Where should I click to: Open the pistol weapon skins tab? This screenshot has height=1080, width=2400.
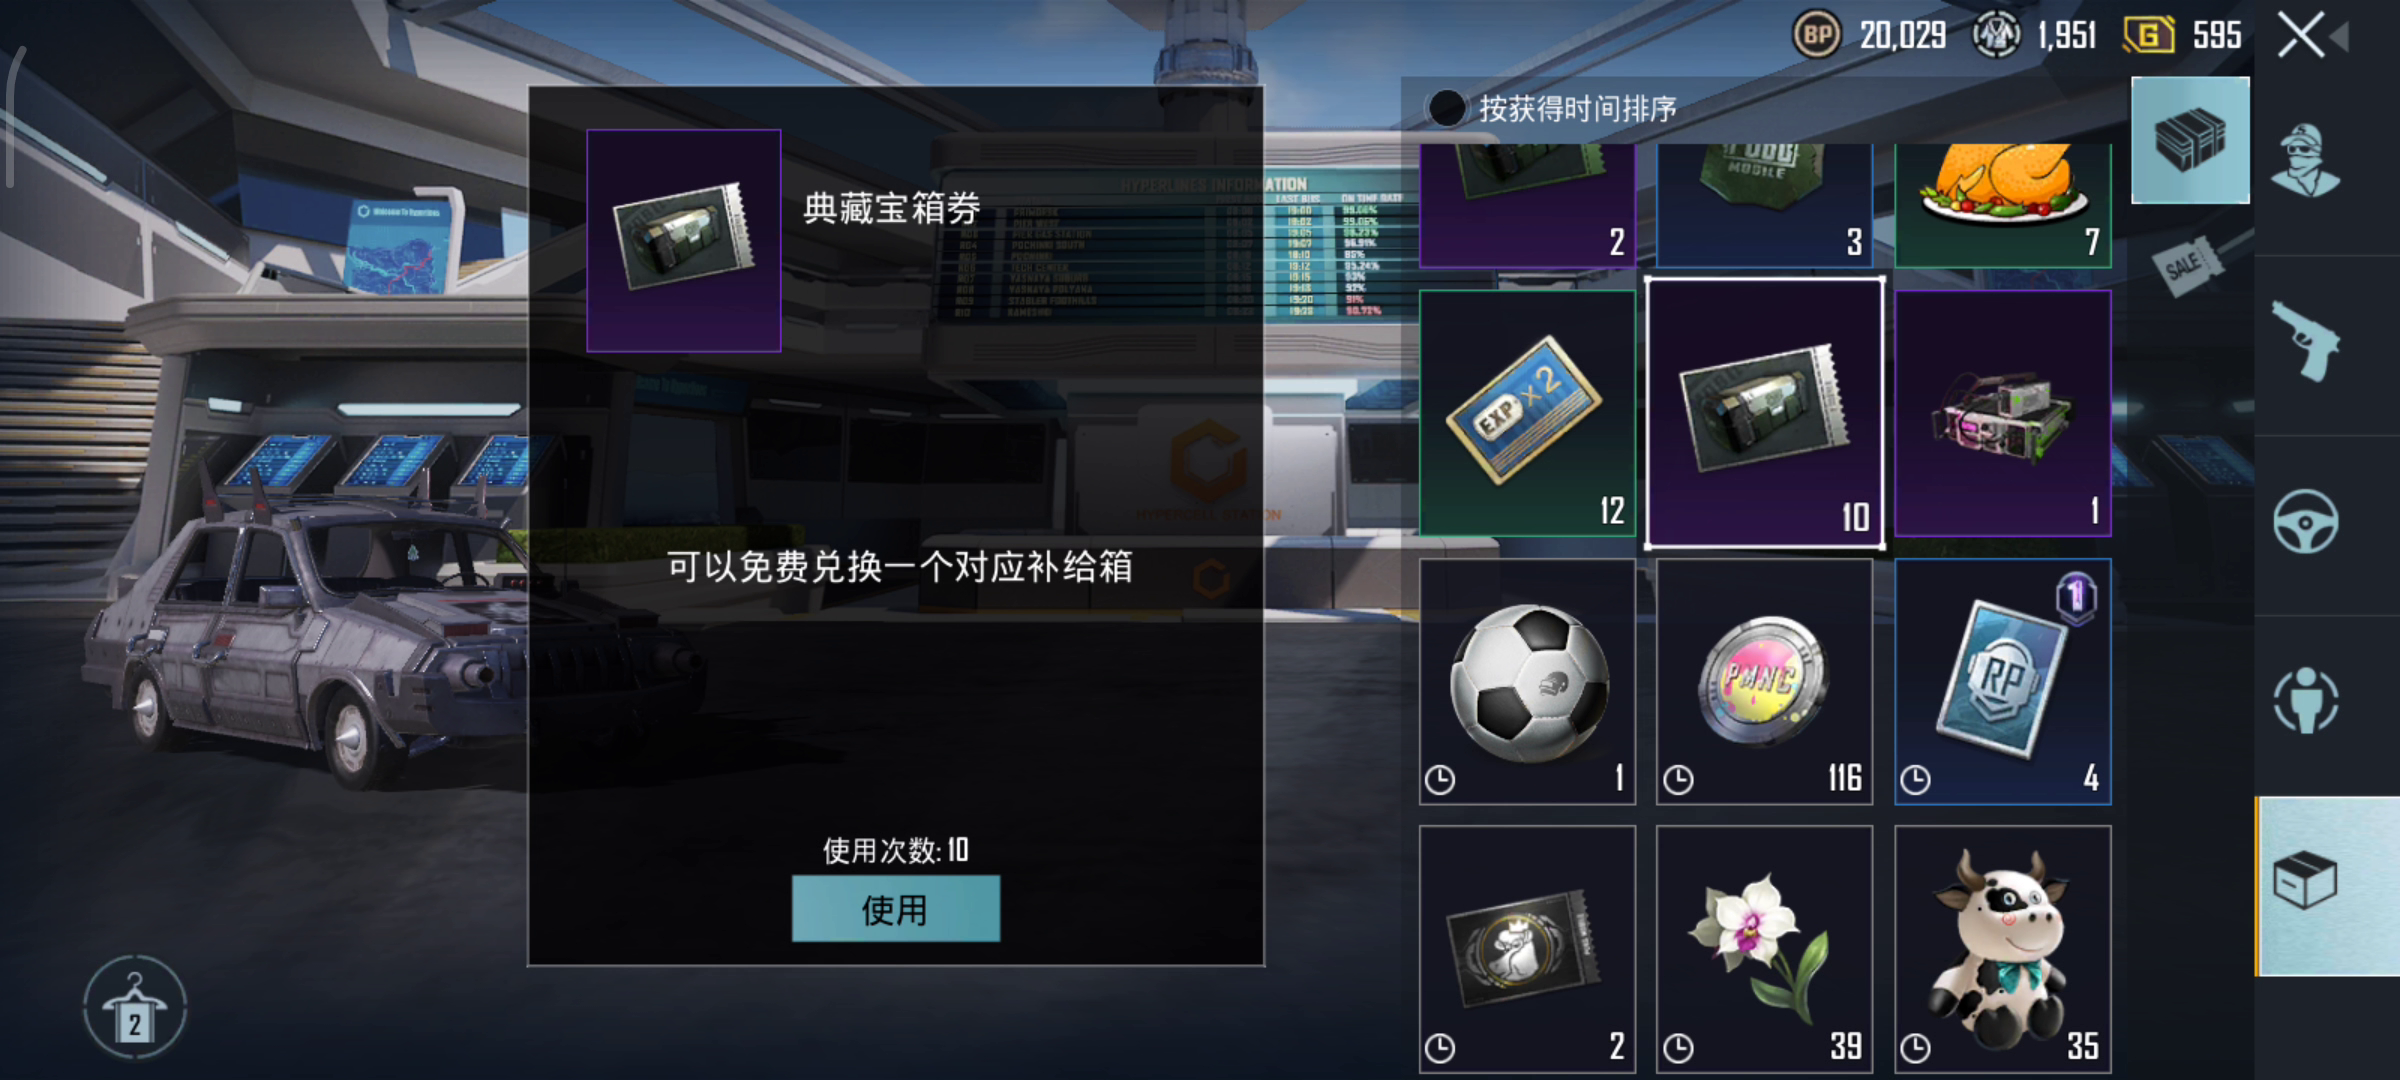point(2306,340)
